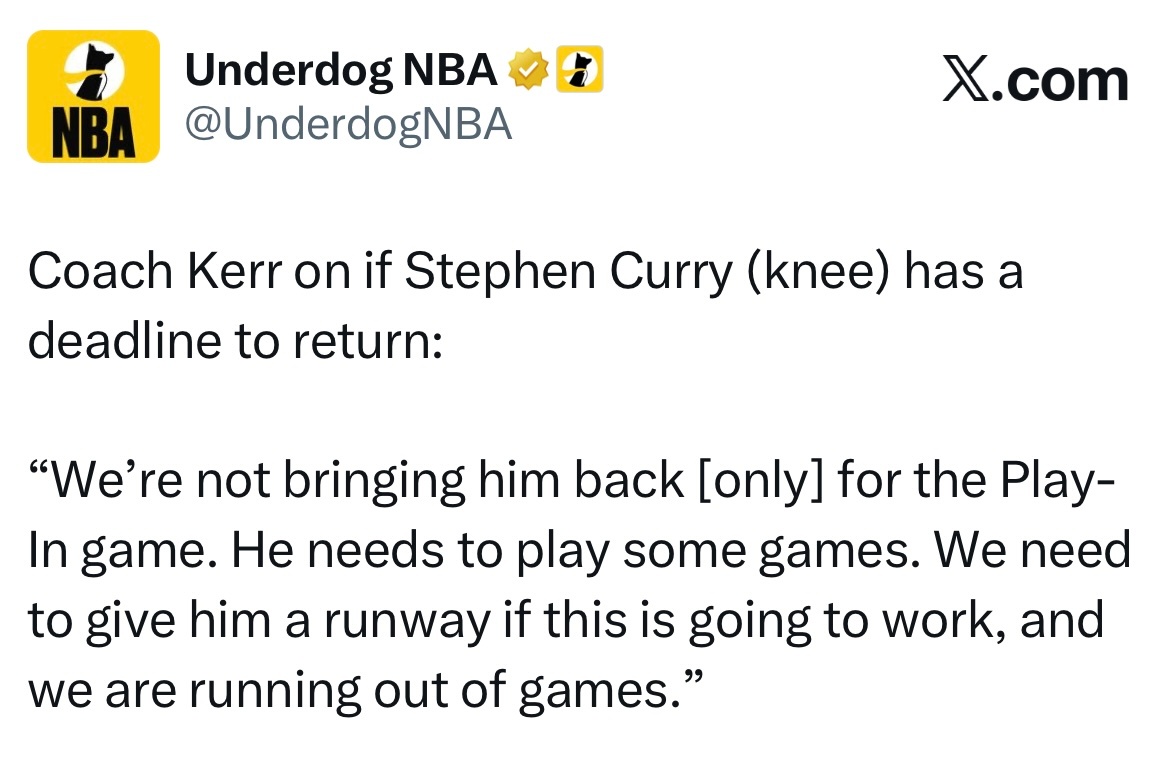Image resolution: width=1171 pixels, height=771 pixels.
Task: Click the Underdog NBA profile avatar
Action: [x=93, y=96]
